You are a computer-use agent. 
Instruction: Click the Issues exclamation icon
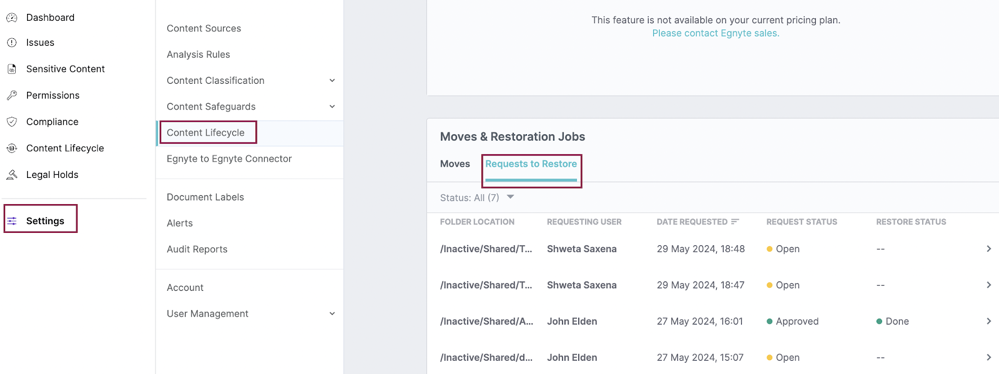click(11, 43)
